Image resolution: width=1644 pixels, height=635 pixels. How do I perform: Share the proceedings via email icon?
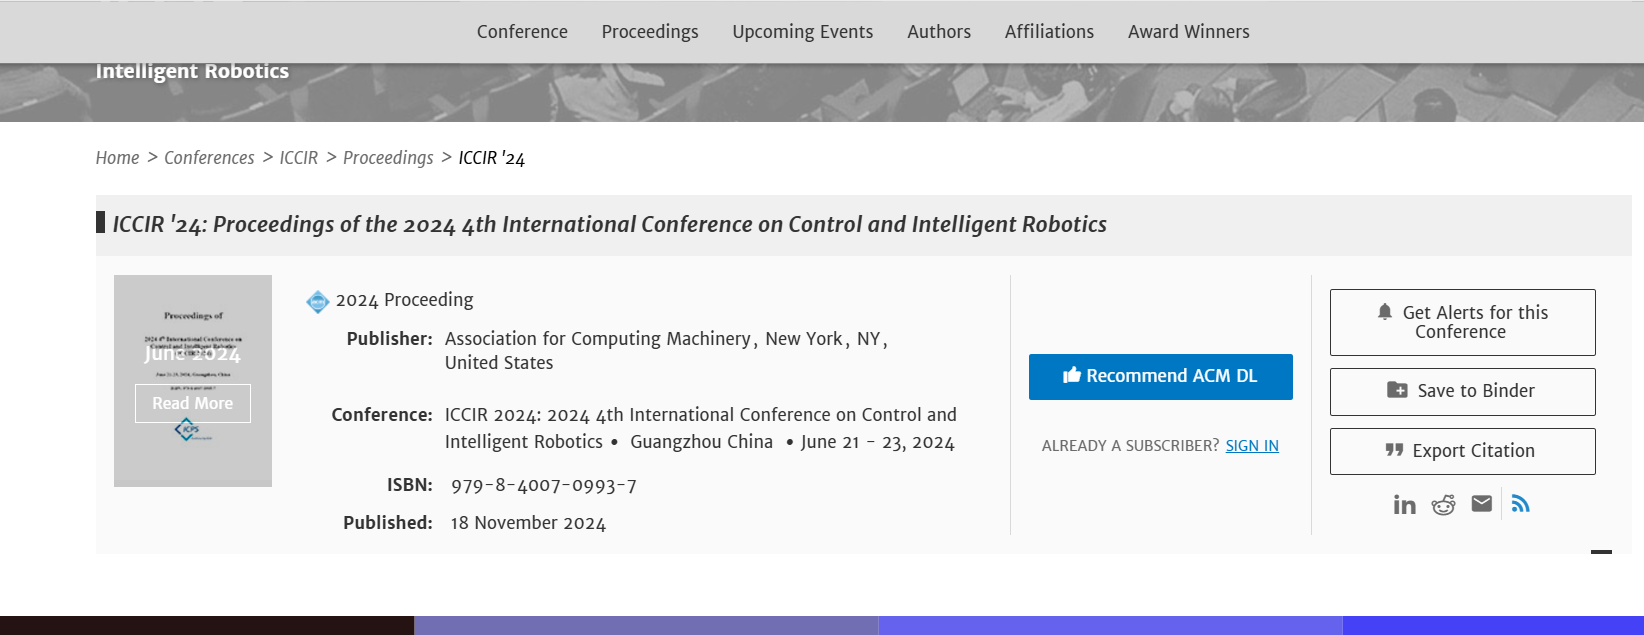click(x=1482, y=504)
